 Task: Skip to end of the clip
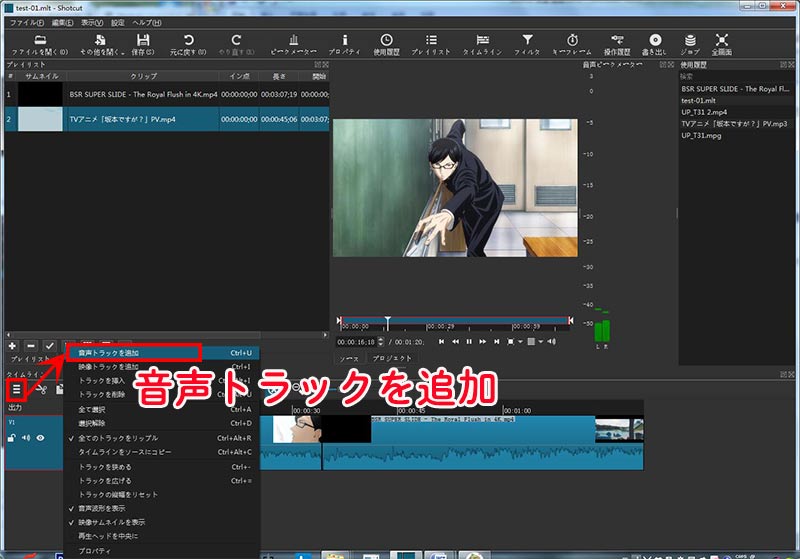point(496,342)
